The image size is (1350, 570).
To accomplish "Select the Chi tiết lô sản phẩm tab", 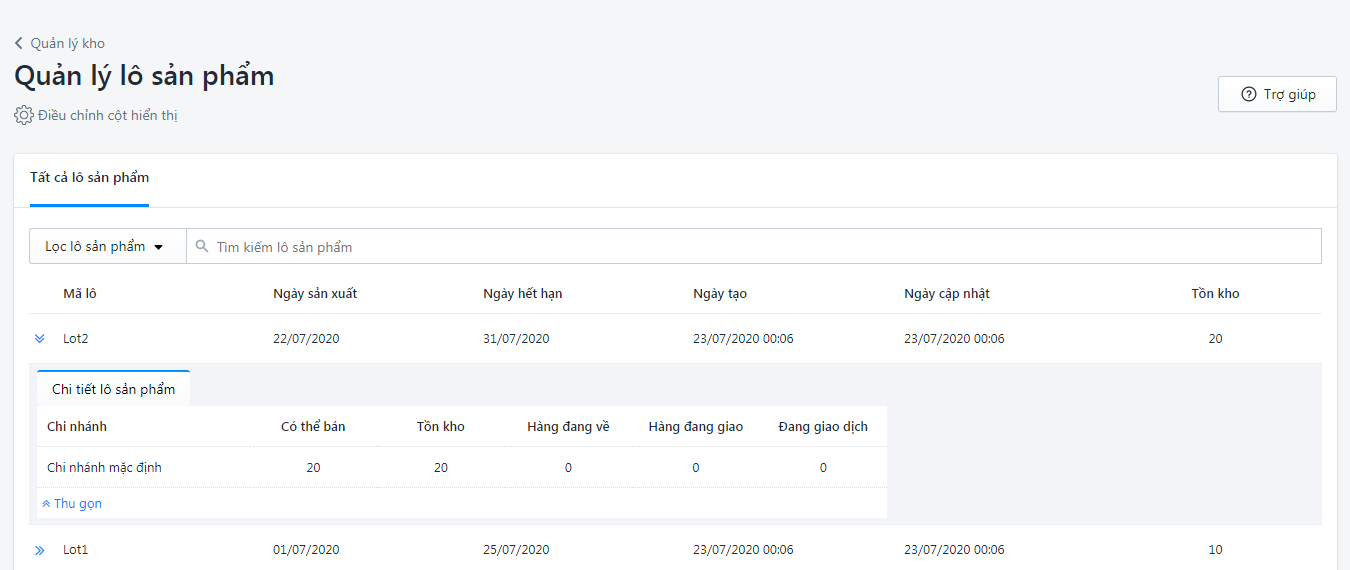I will [x=113, y=389].
